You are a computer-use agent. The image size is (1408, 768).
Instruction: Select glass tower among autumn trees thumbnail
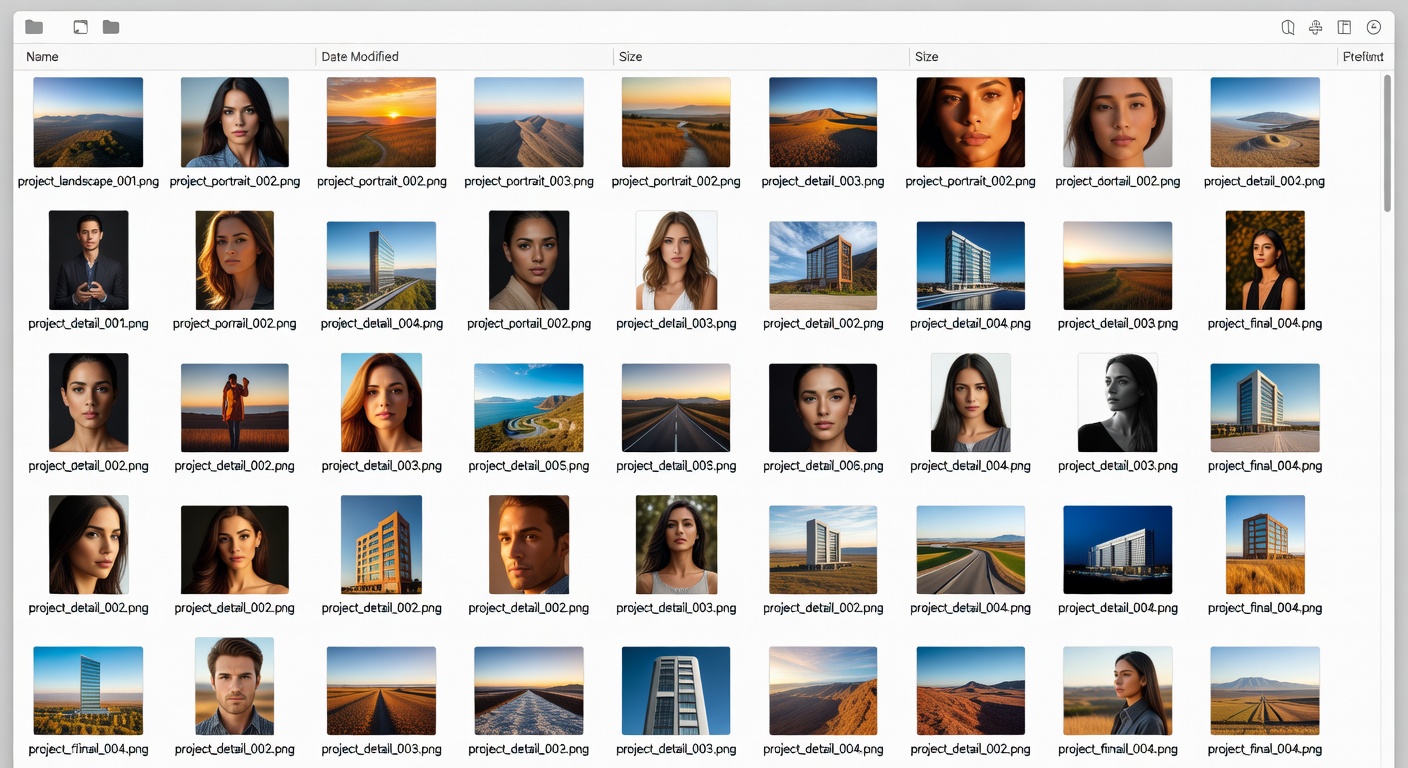coord(88,691)
